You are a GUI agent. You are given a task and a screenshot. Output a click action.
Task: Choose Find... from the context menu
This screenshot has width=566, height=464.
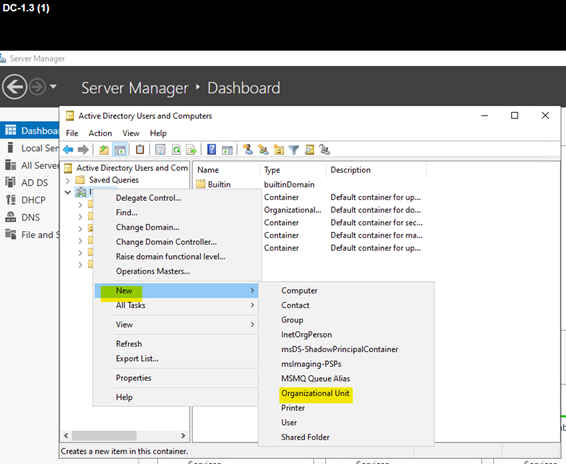click(x=176, y=212)
